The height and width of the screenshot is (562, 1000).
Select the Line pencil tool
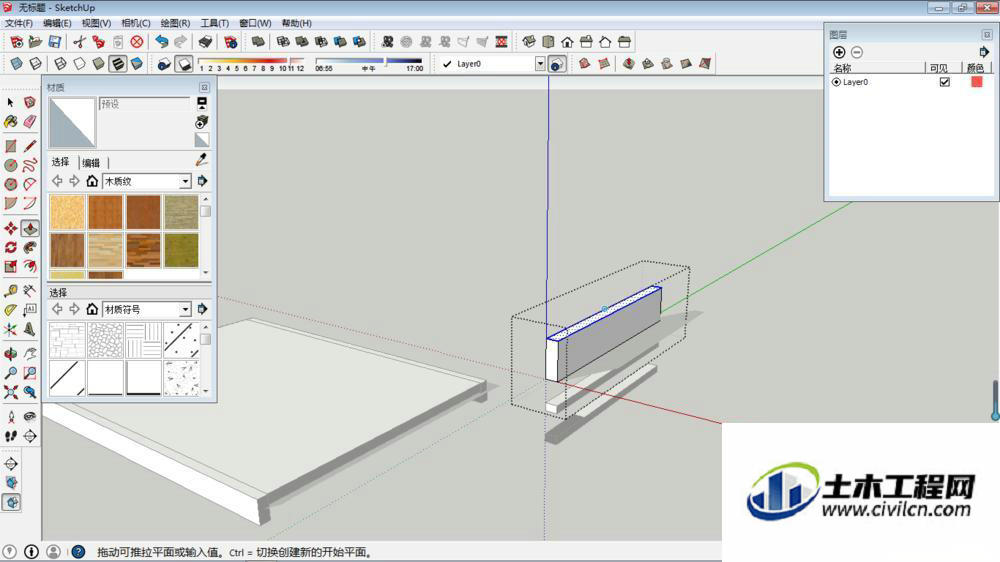click(29, 146)
